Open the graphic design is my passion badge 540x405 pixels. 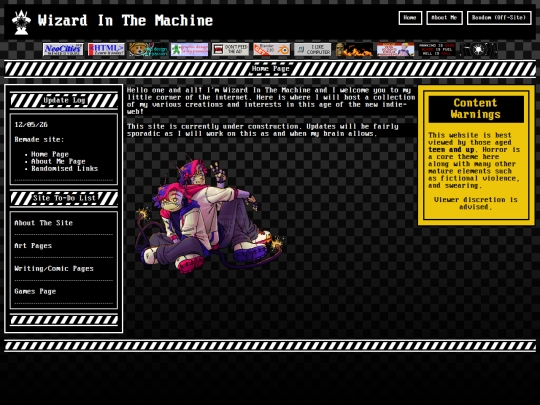click(x=189, y=49)
